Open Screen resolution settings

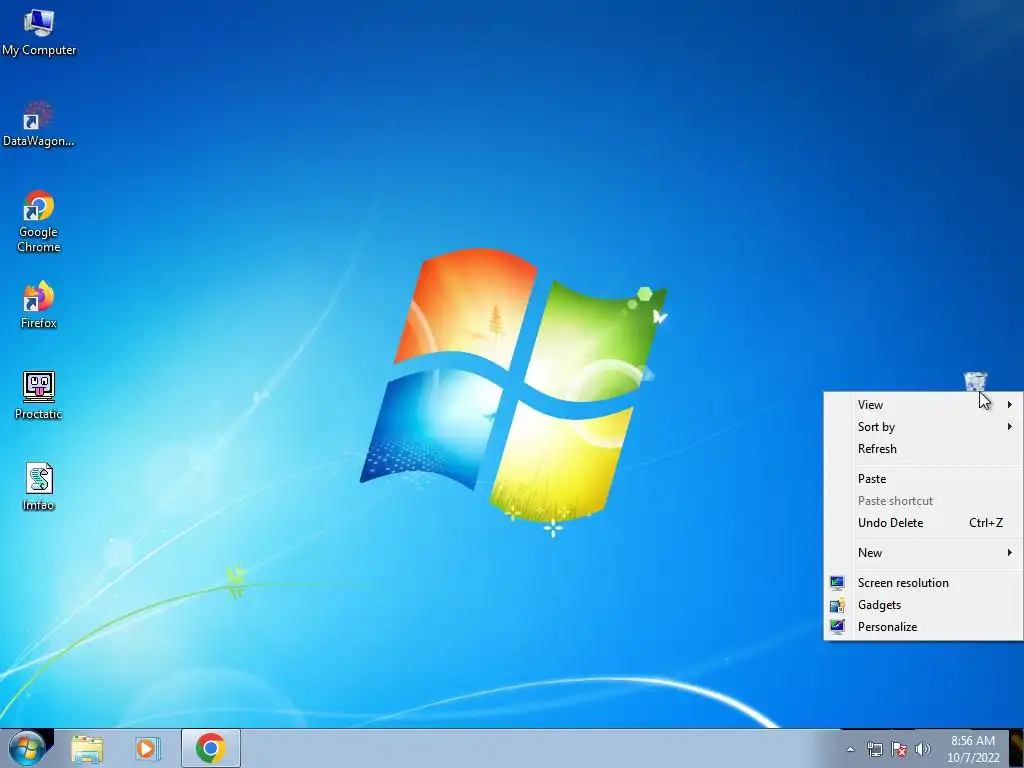pos(923,583)
